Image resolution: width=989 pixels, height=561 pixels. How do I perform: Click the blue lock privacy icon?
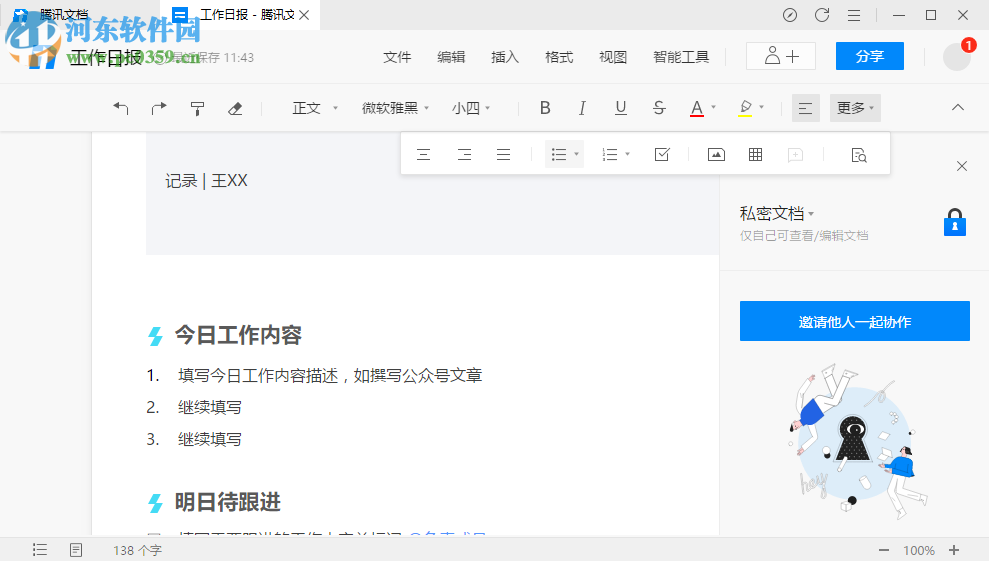click(955, 222)
